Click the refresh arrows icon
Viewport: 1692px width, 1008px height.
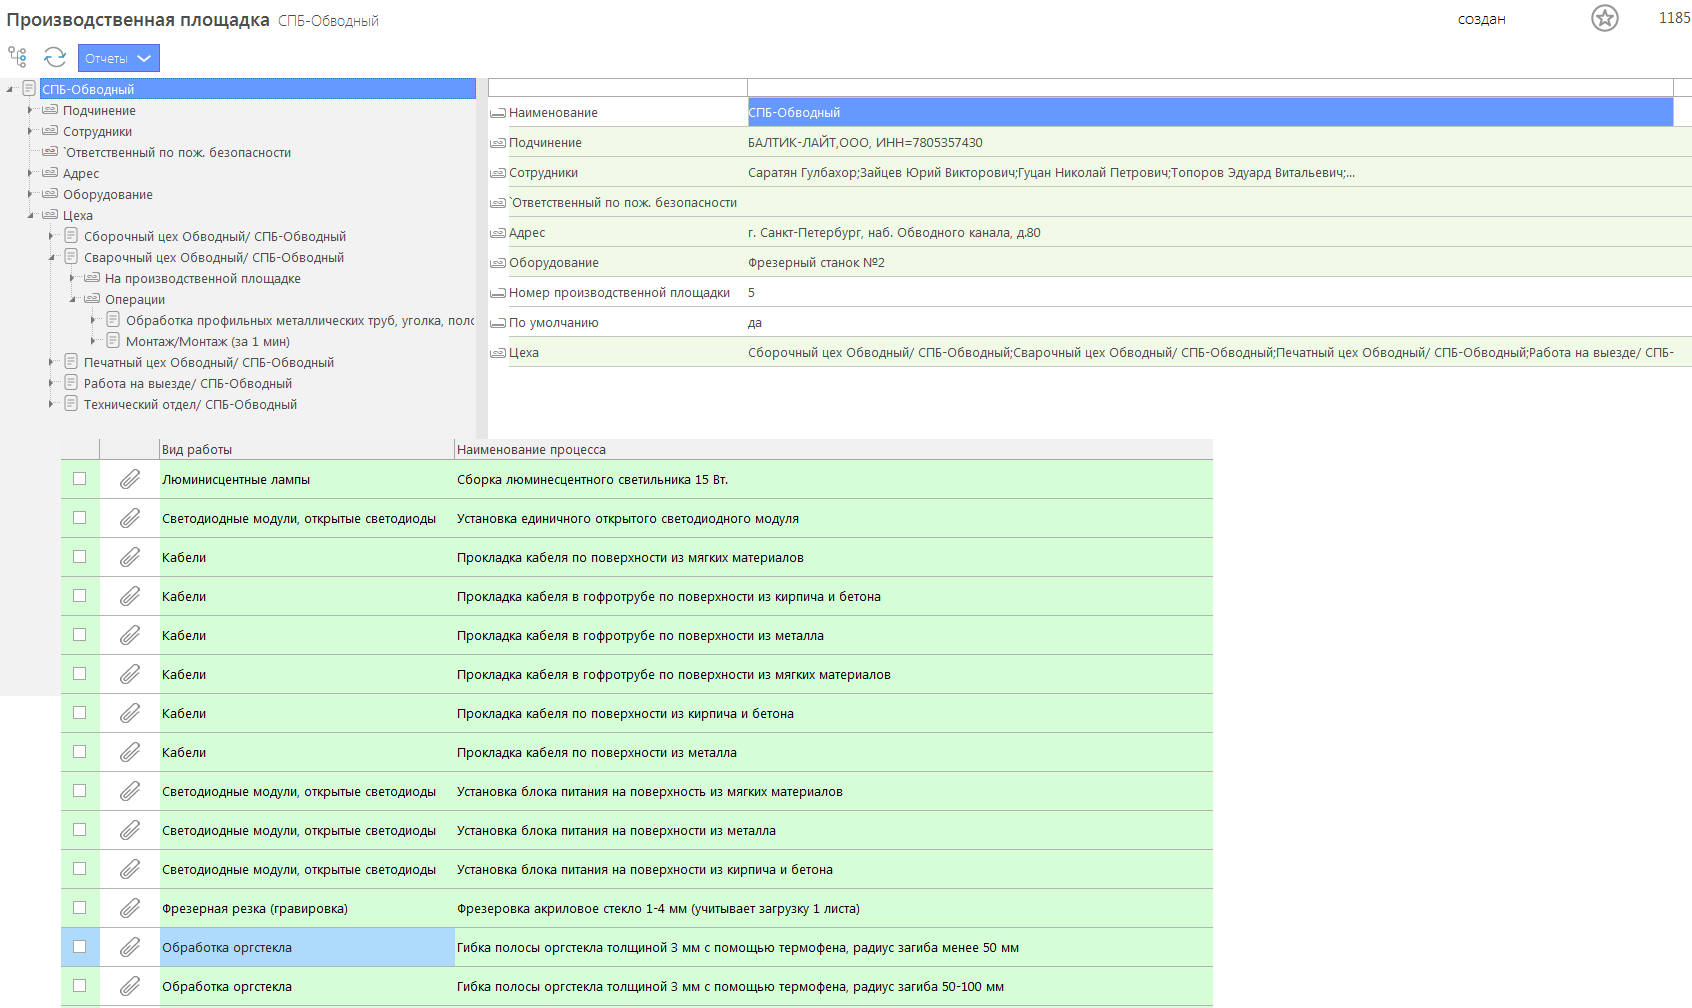pos(55,57)
